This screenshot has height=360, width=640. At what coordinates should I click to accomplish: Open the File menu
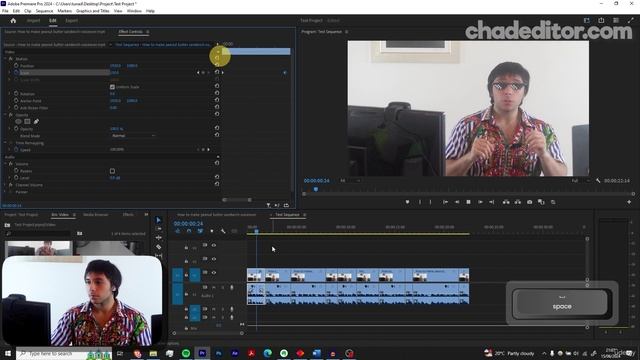[5, 11]
